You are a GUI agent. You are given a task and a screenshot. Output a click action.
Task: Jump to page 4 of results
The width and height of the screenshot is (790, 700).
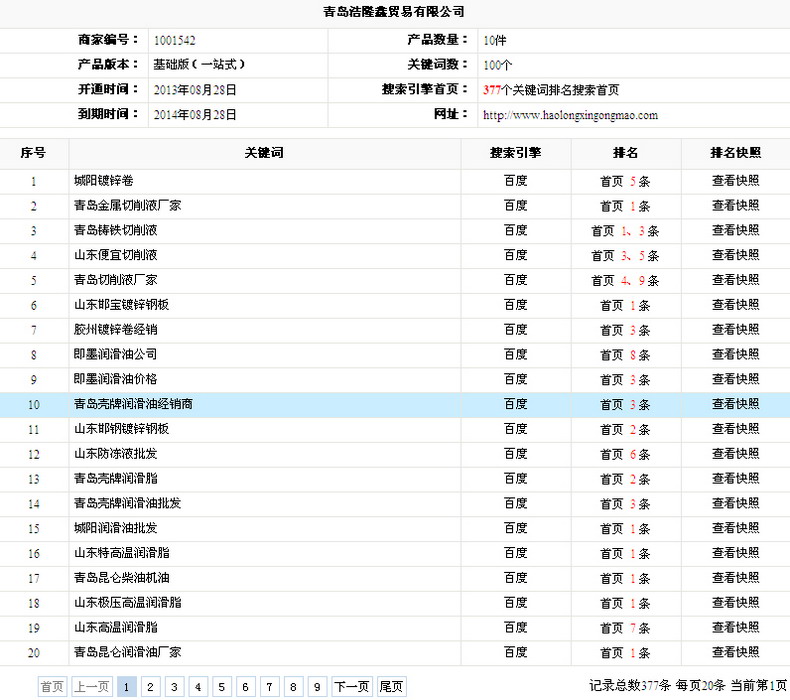pos(198,687)
